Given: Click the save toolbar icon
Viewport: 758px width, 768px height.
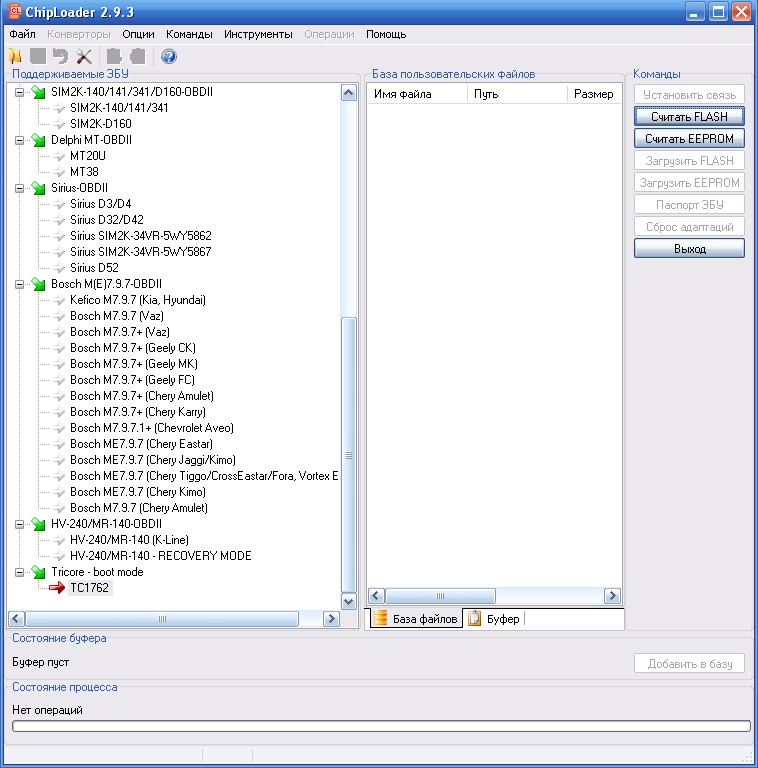Looking at the screenshot, I should tap(38, 56).
